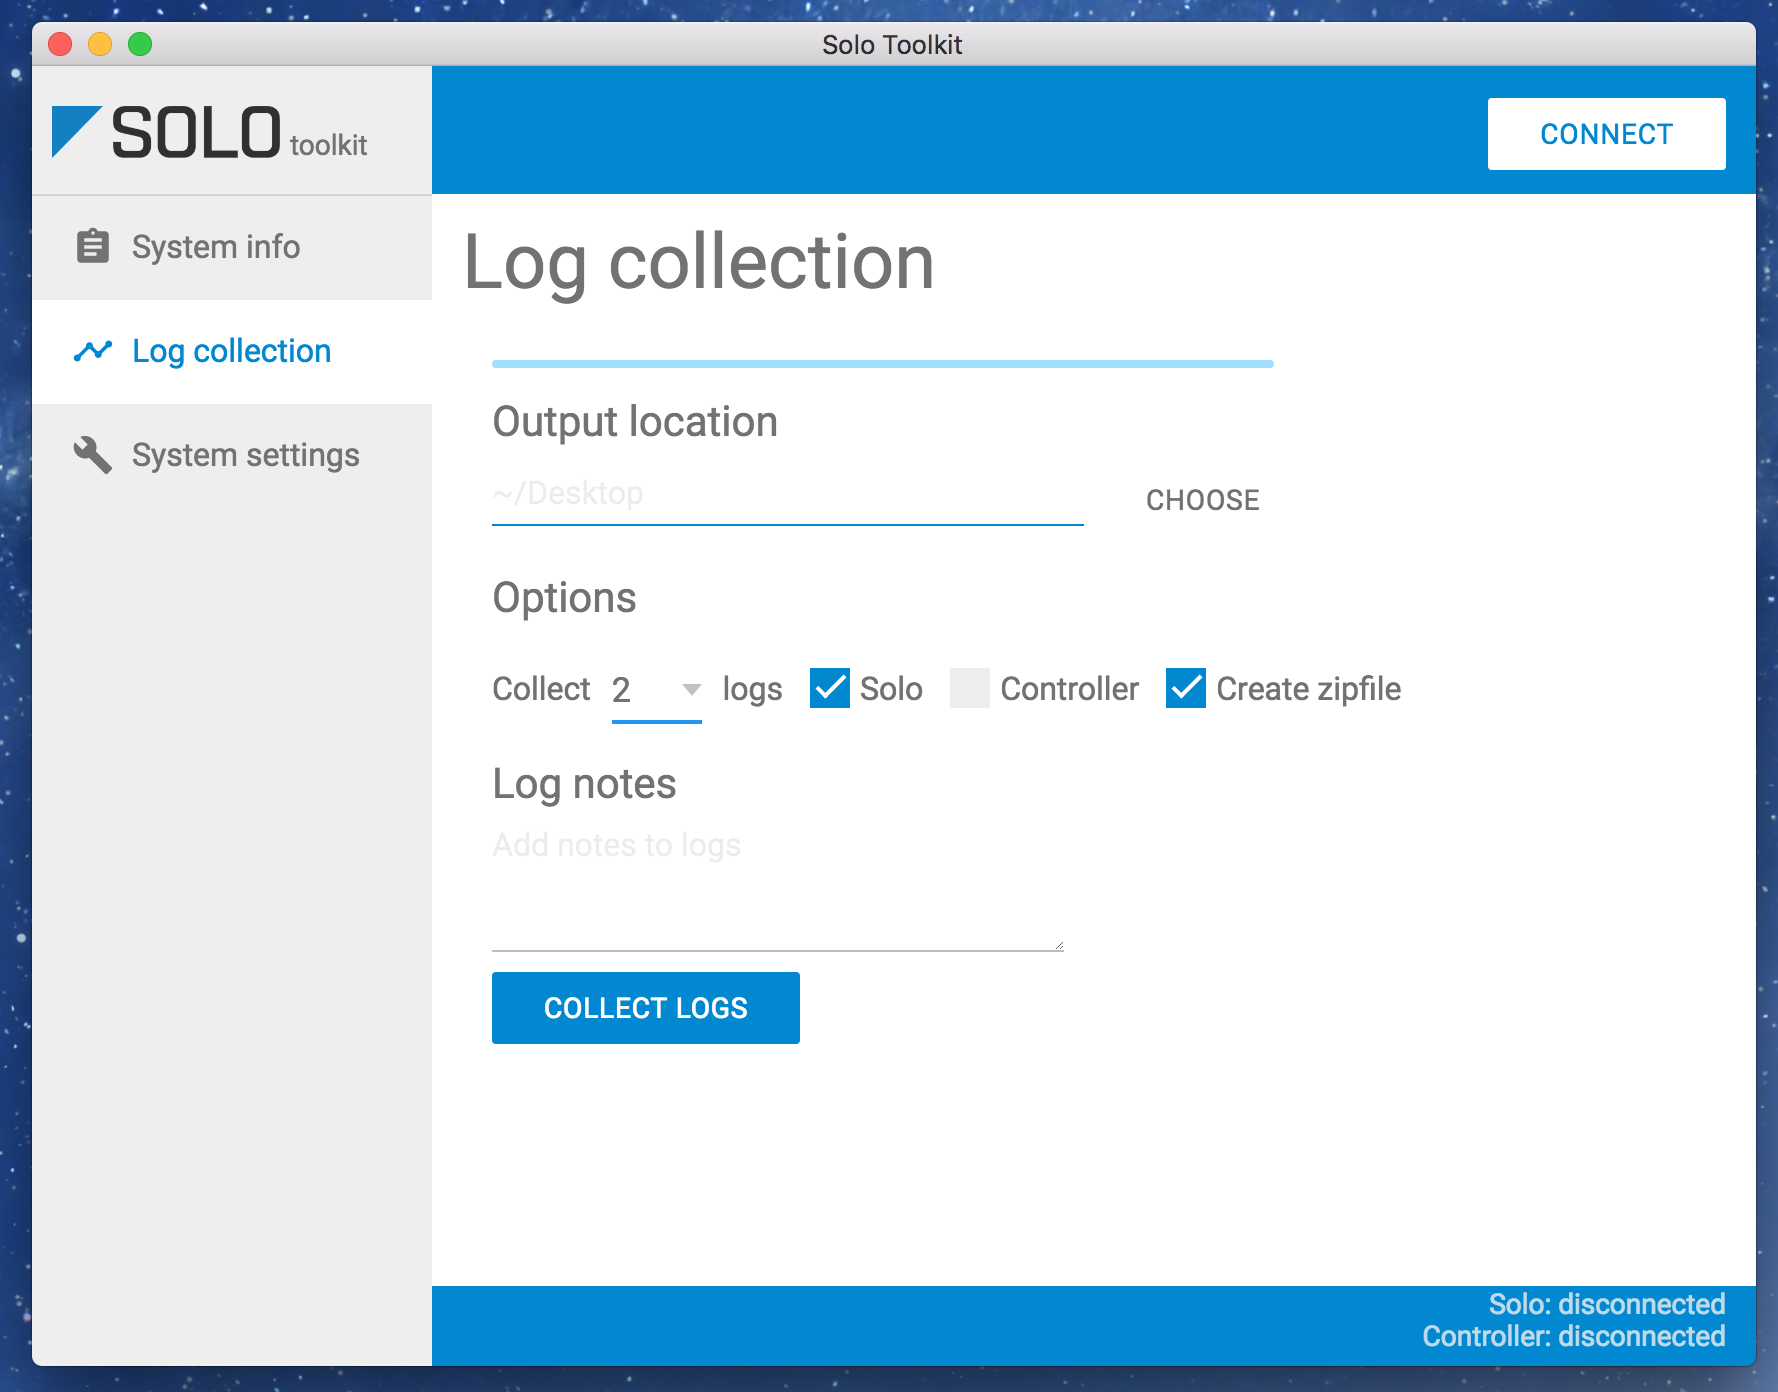
Task: Click the System info clipboard icon
Action: (x=93, y=246)
